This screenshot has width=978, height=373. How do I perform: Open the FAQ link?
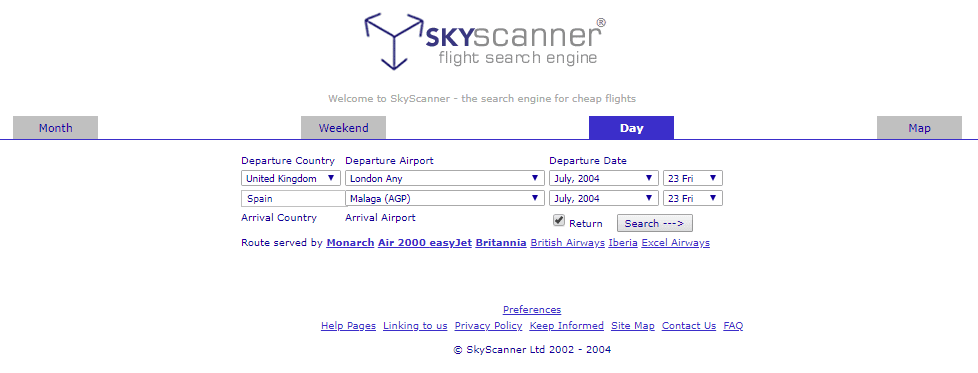(734, 326)
